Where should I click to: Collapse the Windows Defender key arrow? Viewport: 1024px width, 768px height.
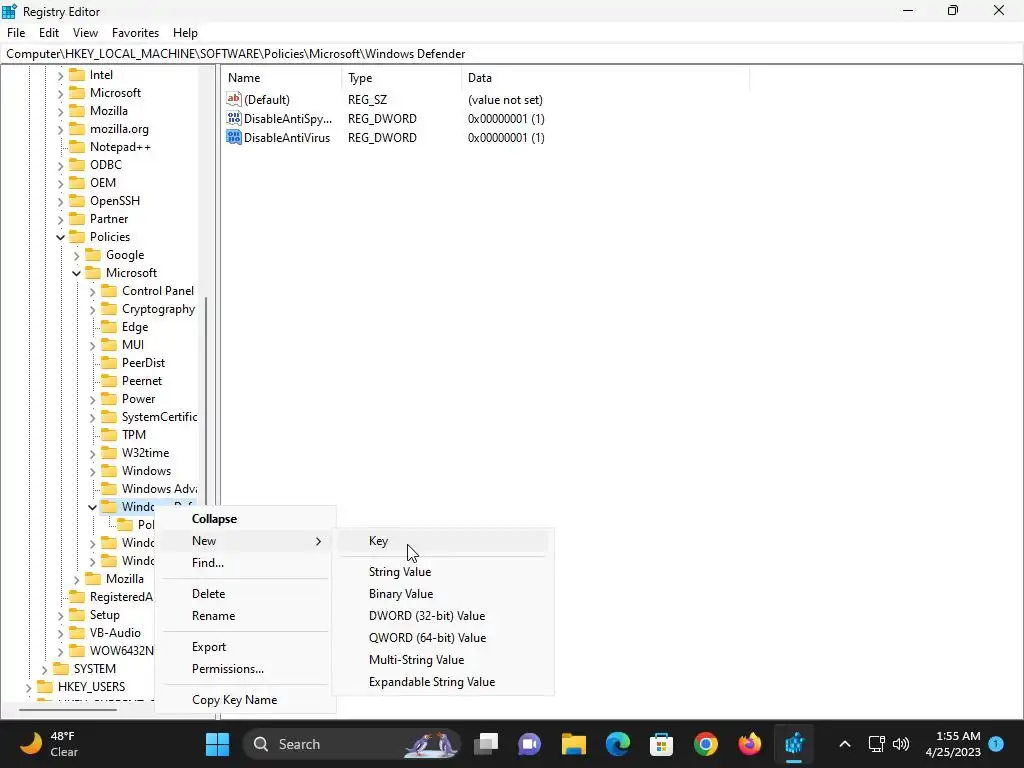click(92, 507)
